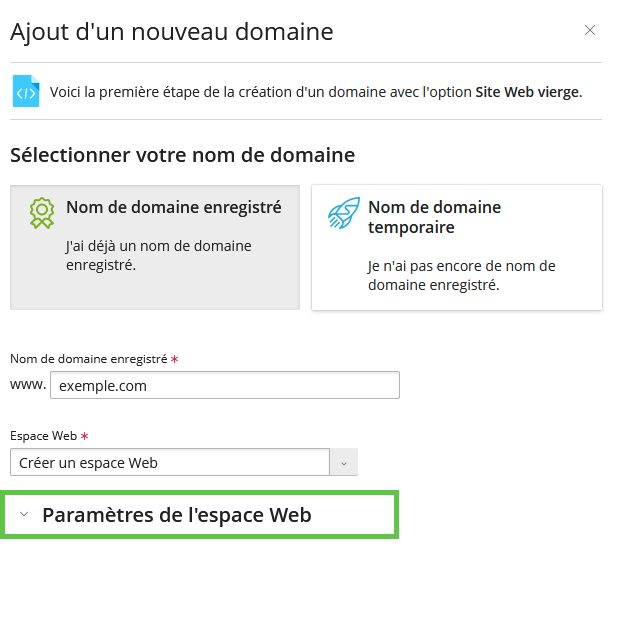Click the www. prefix label

28,385
